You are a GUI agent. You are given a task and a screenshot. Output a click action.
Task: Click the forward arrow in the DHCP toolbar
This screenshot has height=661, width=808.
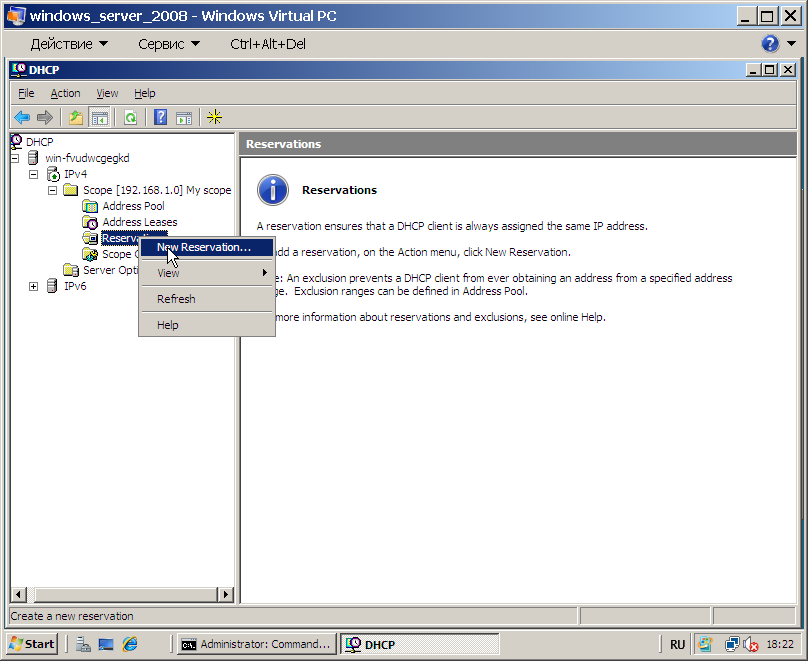tap(45, 118)
